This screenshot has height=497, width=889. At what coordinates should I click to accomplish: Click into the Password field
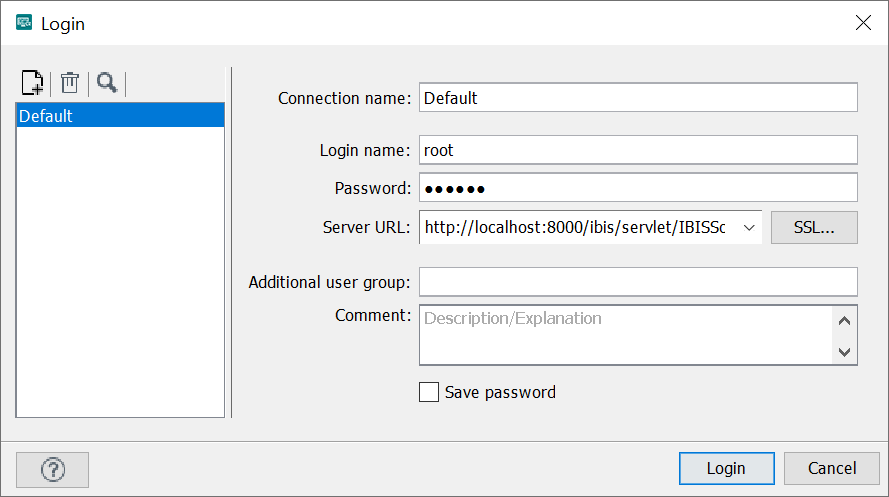coord(637,188)
